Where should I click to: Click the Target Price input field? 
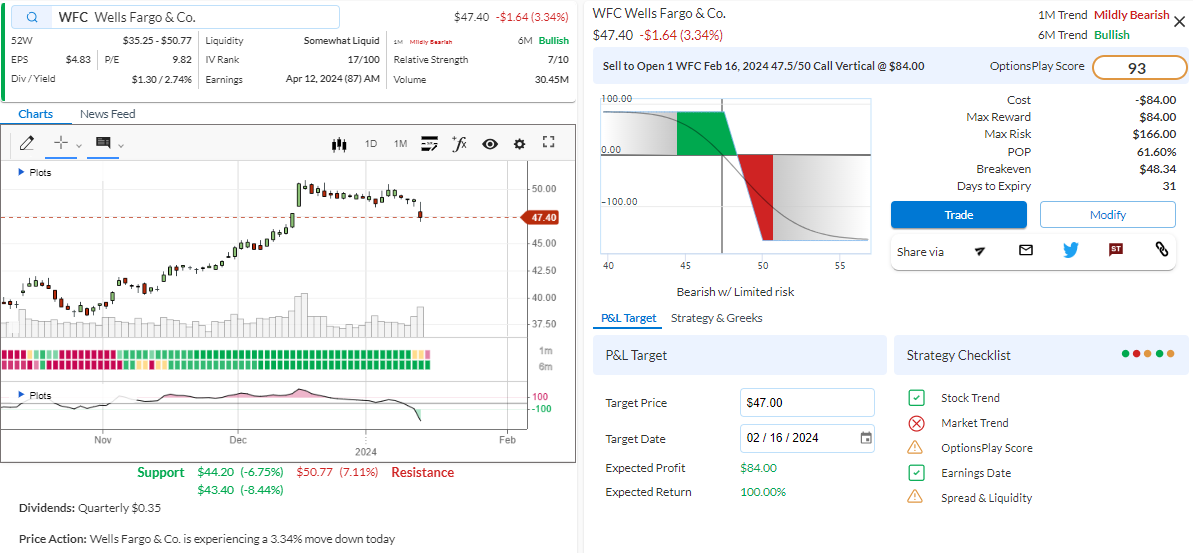pyautogui.click(x=807, y=402)
